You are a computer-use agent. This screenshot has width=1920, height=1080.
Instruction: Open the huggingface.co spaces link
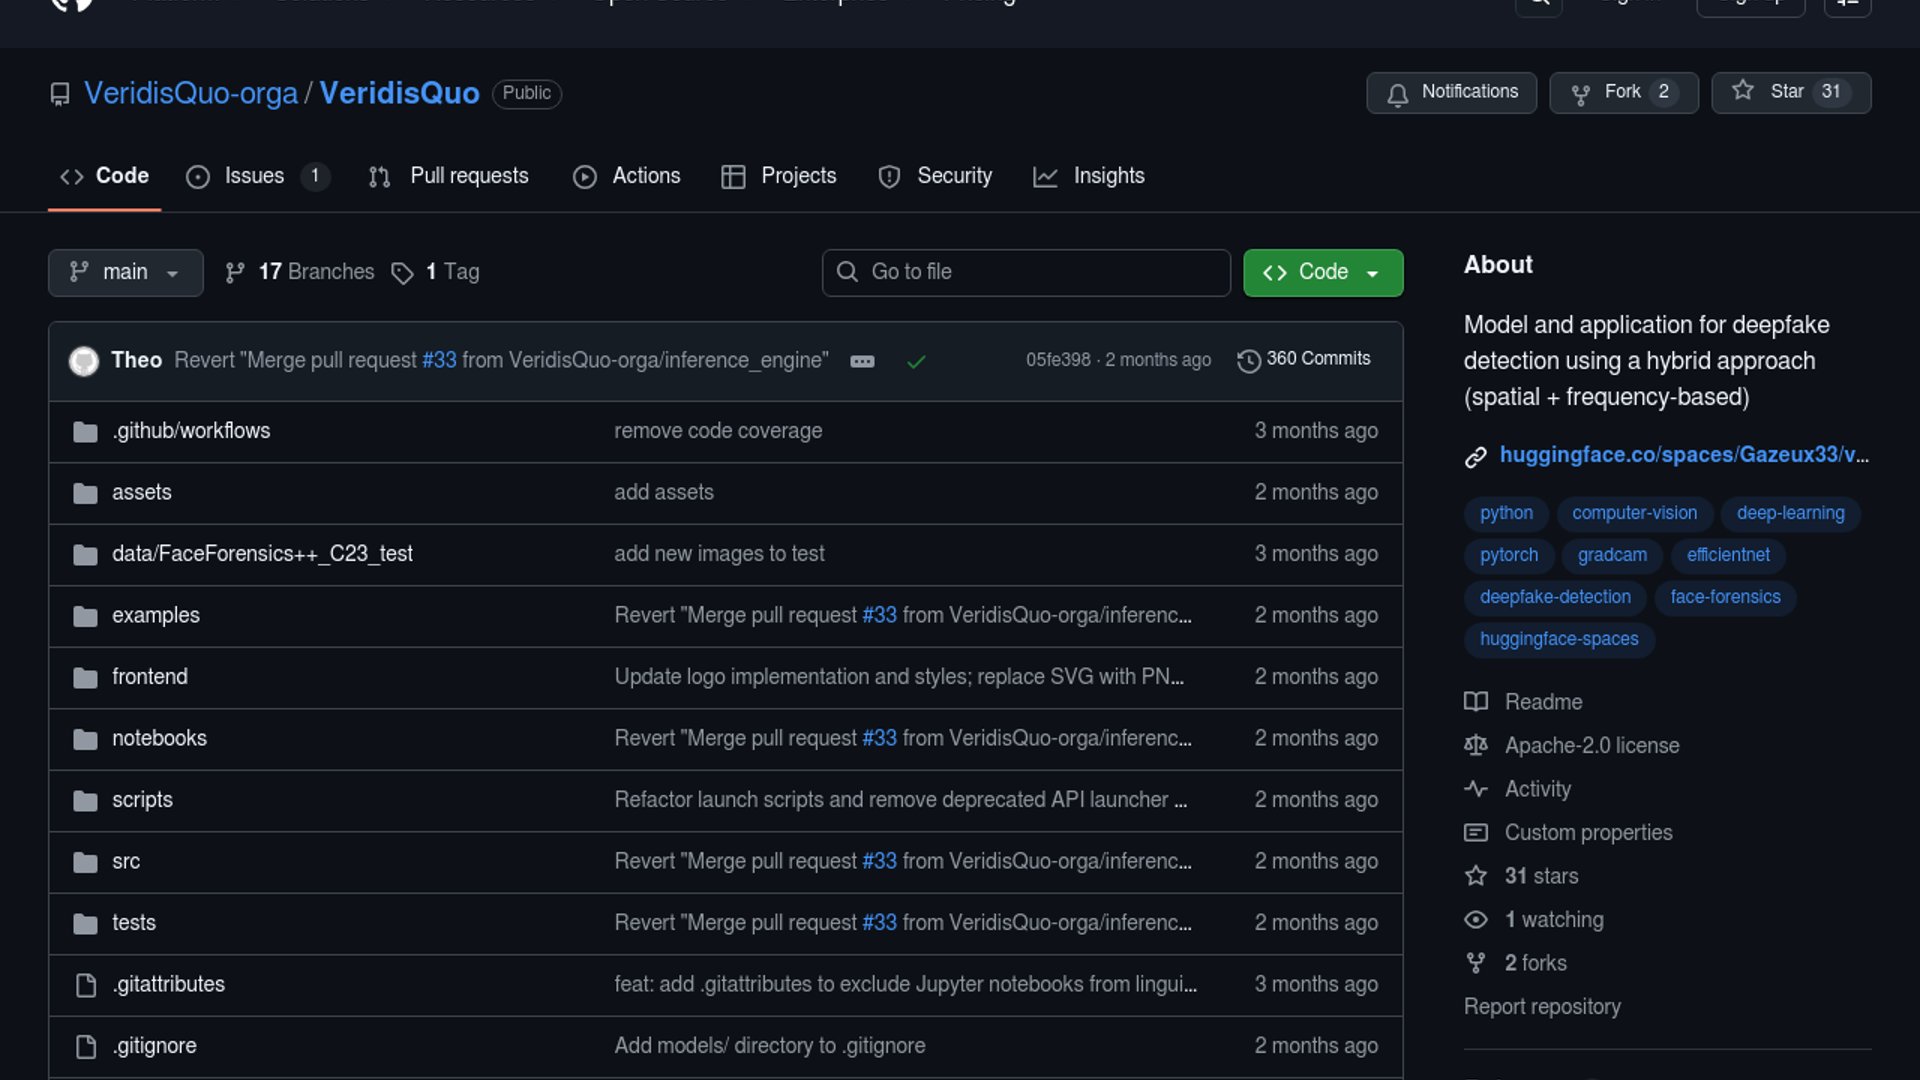coord(1683,455)
